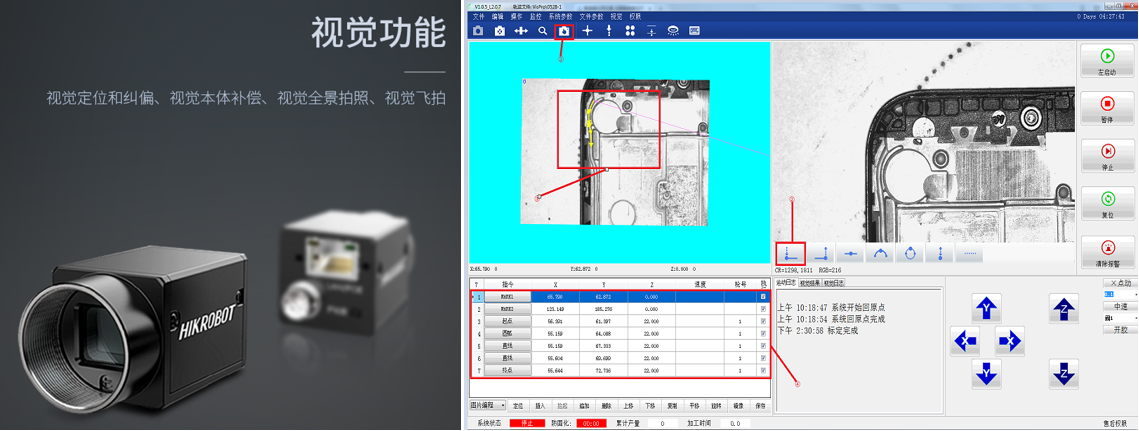Open the 0.1 jog step dropdown

click(1119, 294)
